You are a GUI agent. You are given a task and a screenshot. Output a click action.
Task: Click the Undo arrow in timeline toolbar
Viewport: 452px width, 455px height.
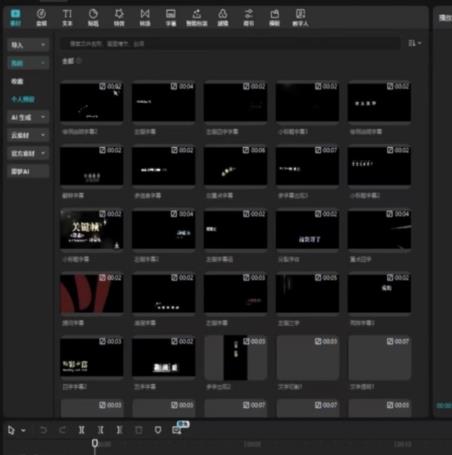[43, 430]
